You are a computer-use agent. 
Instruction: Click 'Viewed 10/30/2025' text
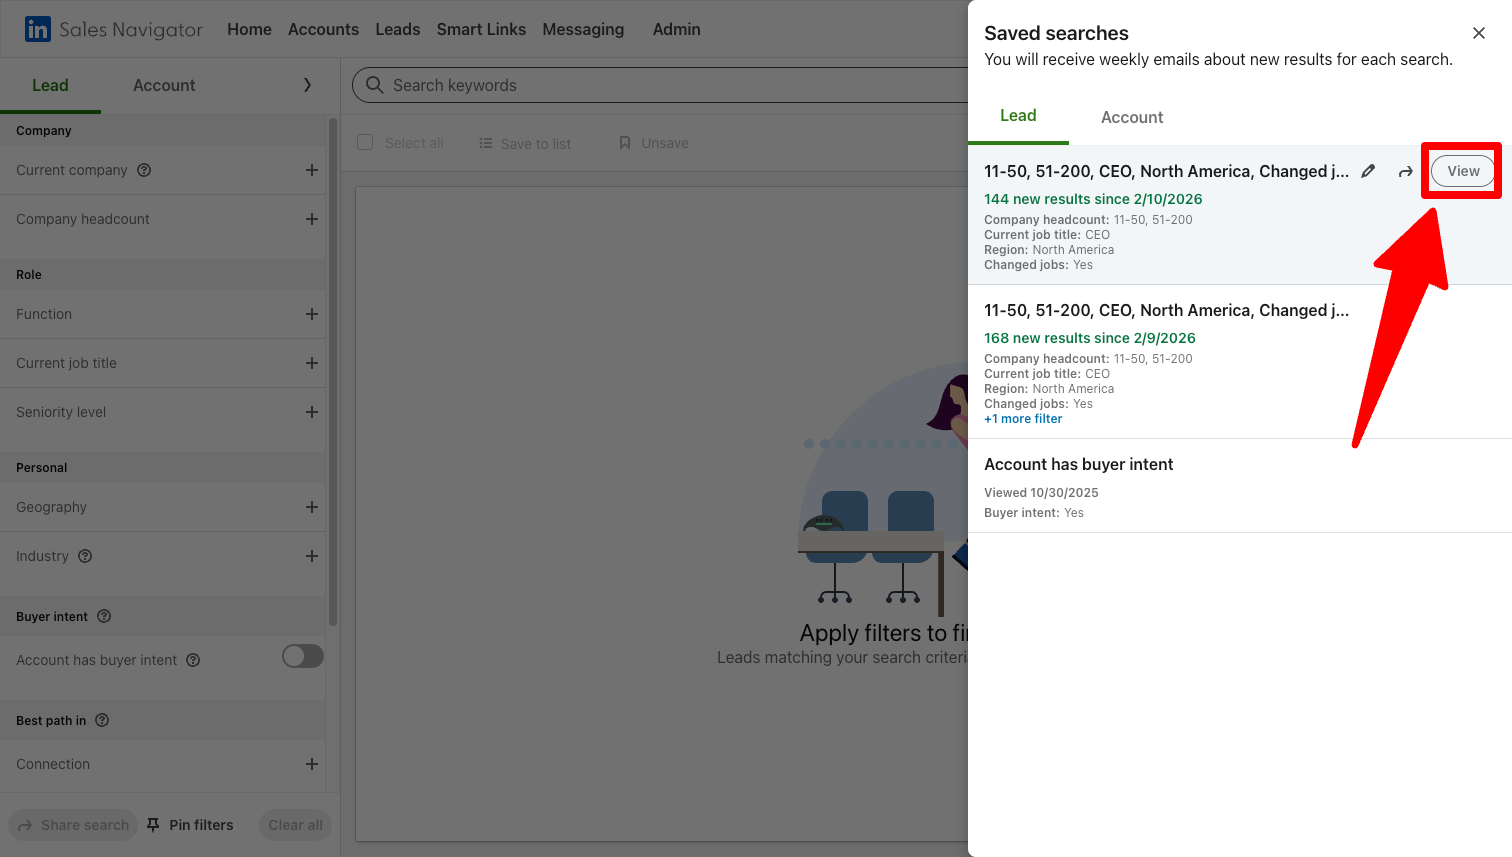click(x=1041, y=493)
